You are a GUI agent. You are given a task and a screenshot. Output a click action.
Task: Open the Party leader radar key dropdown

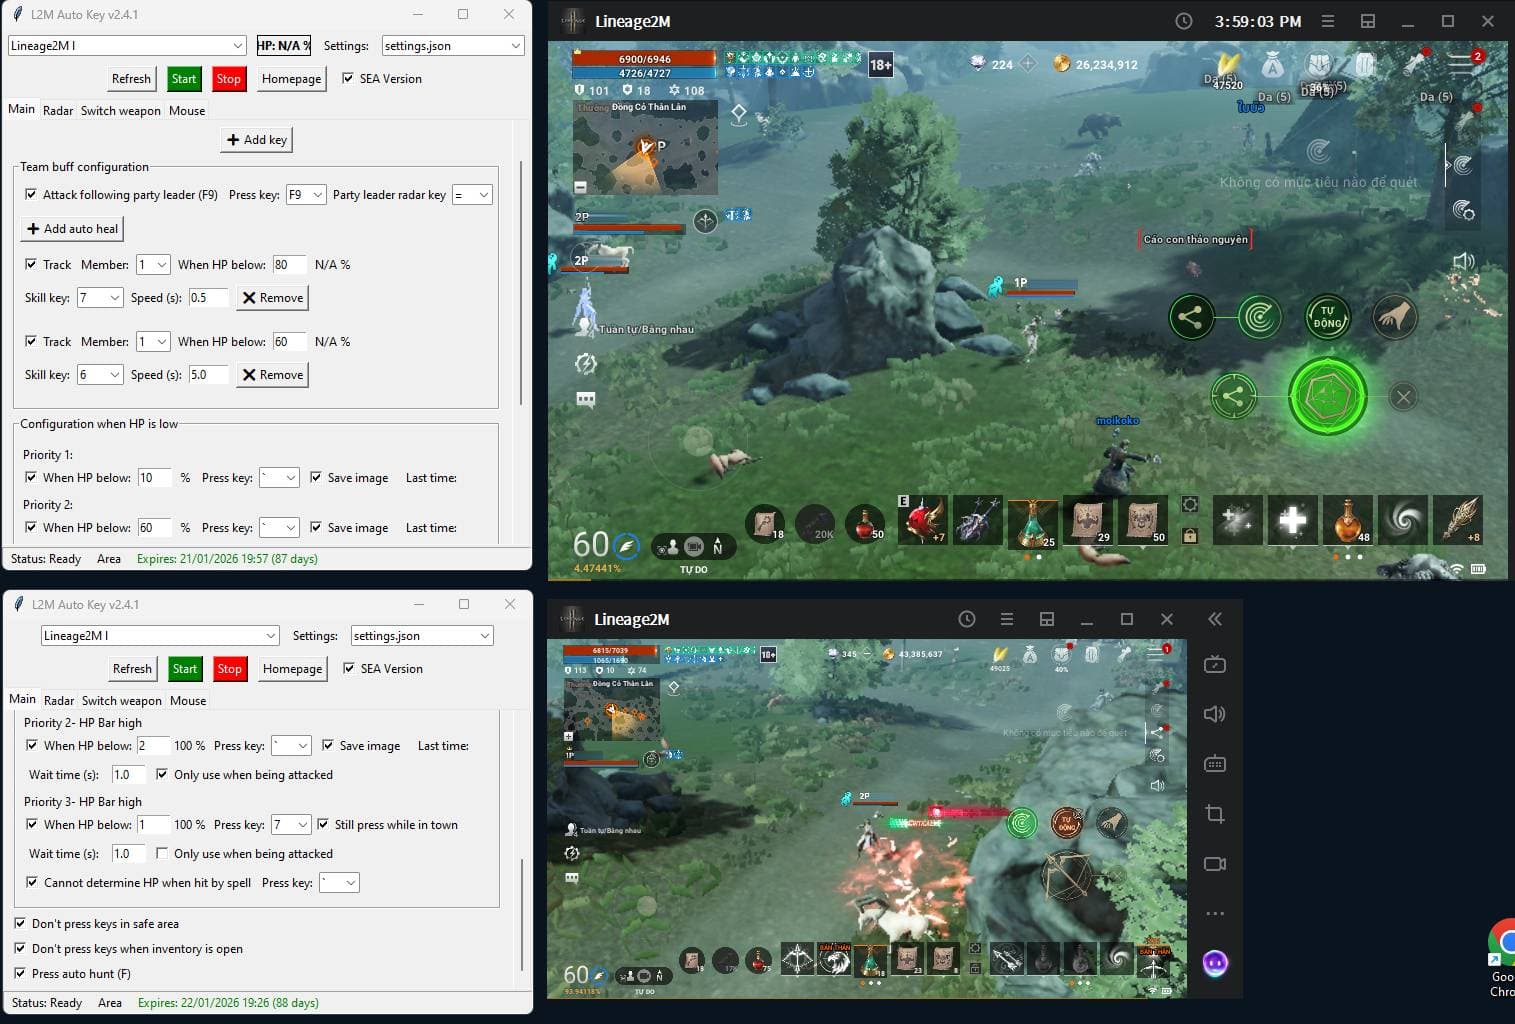[x=472, y=195]
